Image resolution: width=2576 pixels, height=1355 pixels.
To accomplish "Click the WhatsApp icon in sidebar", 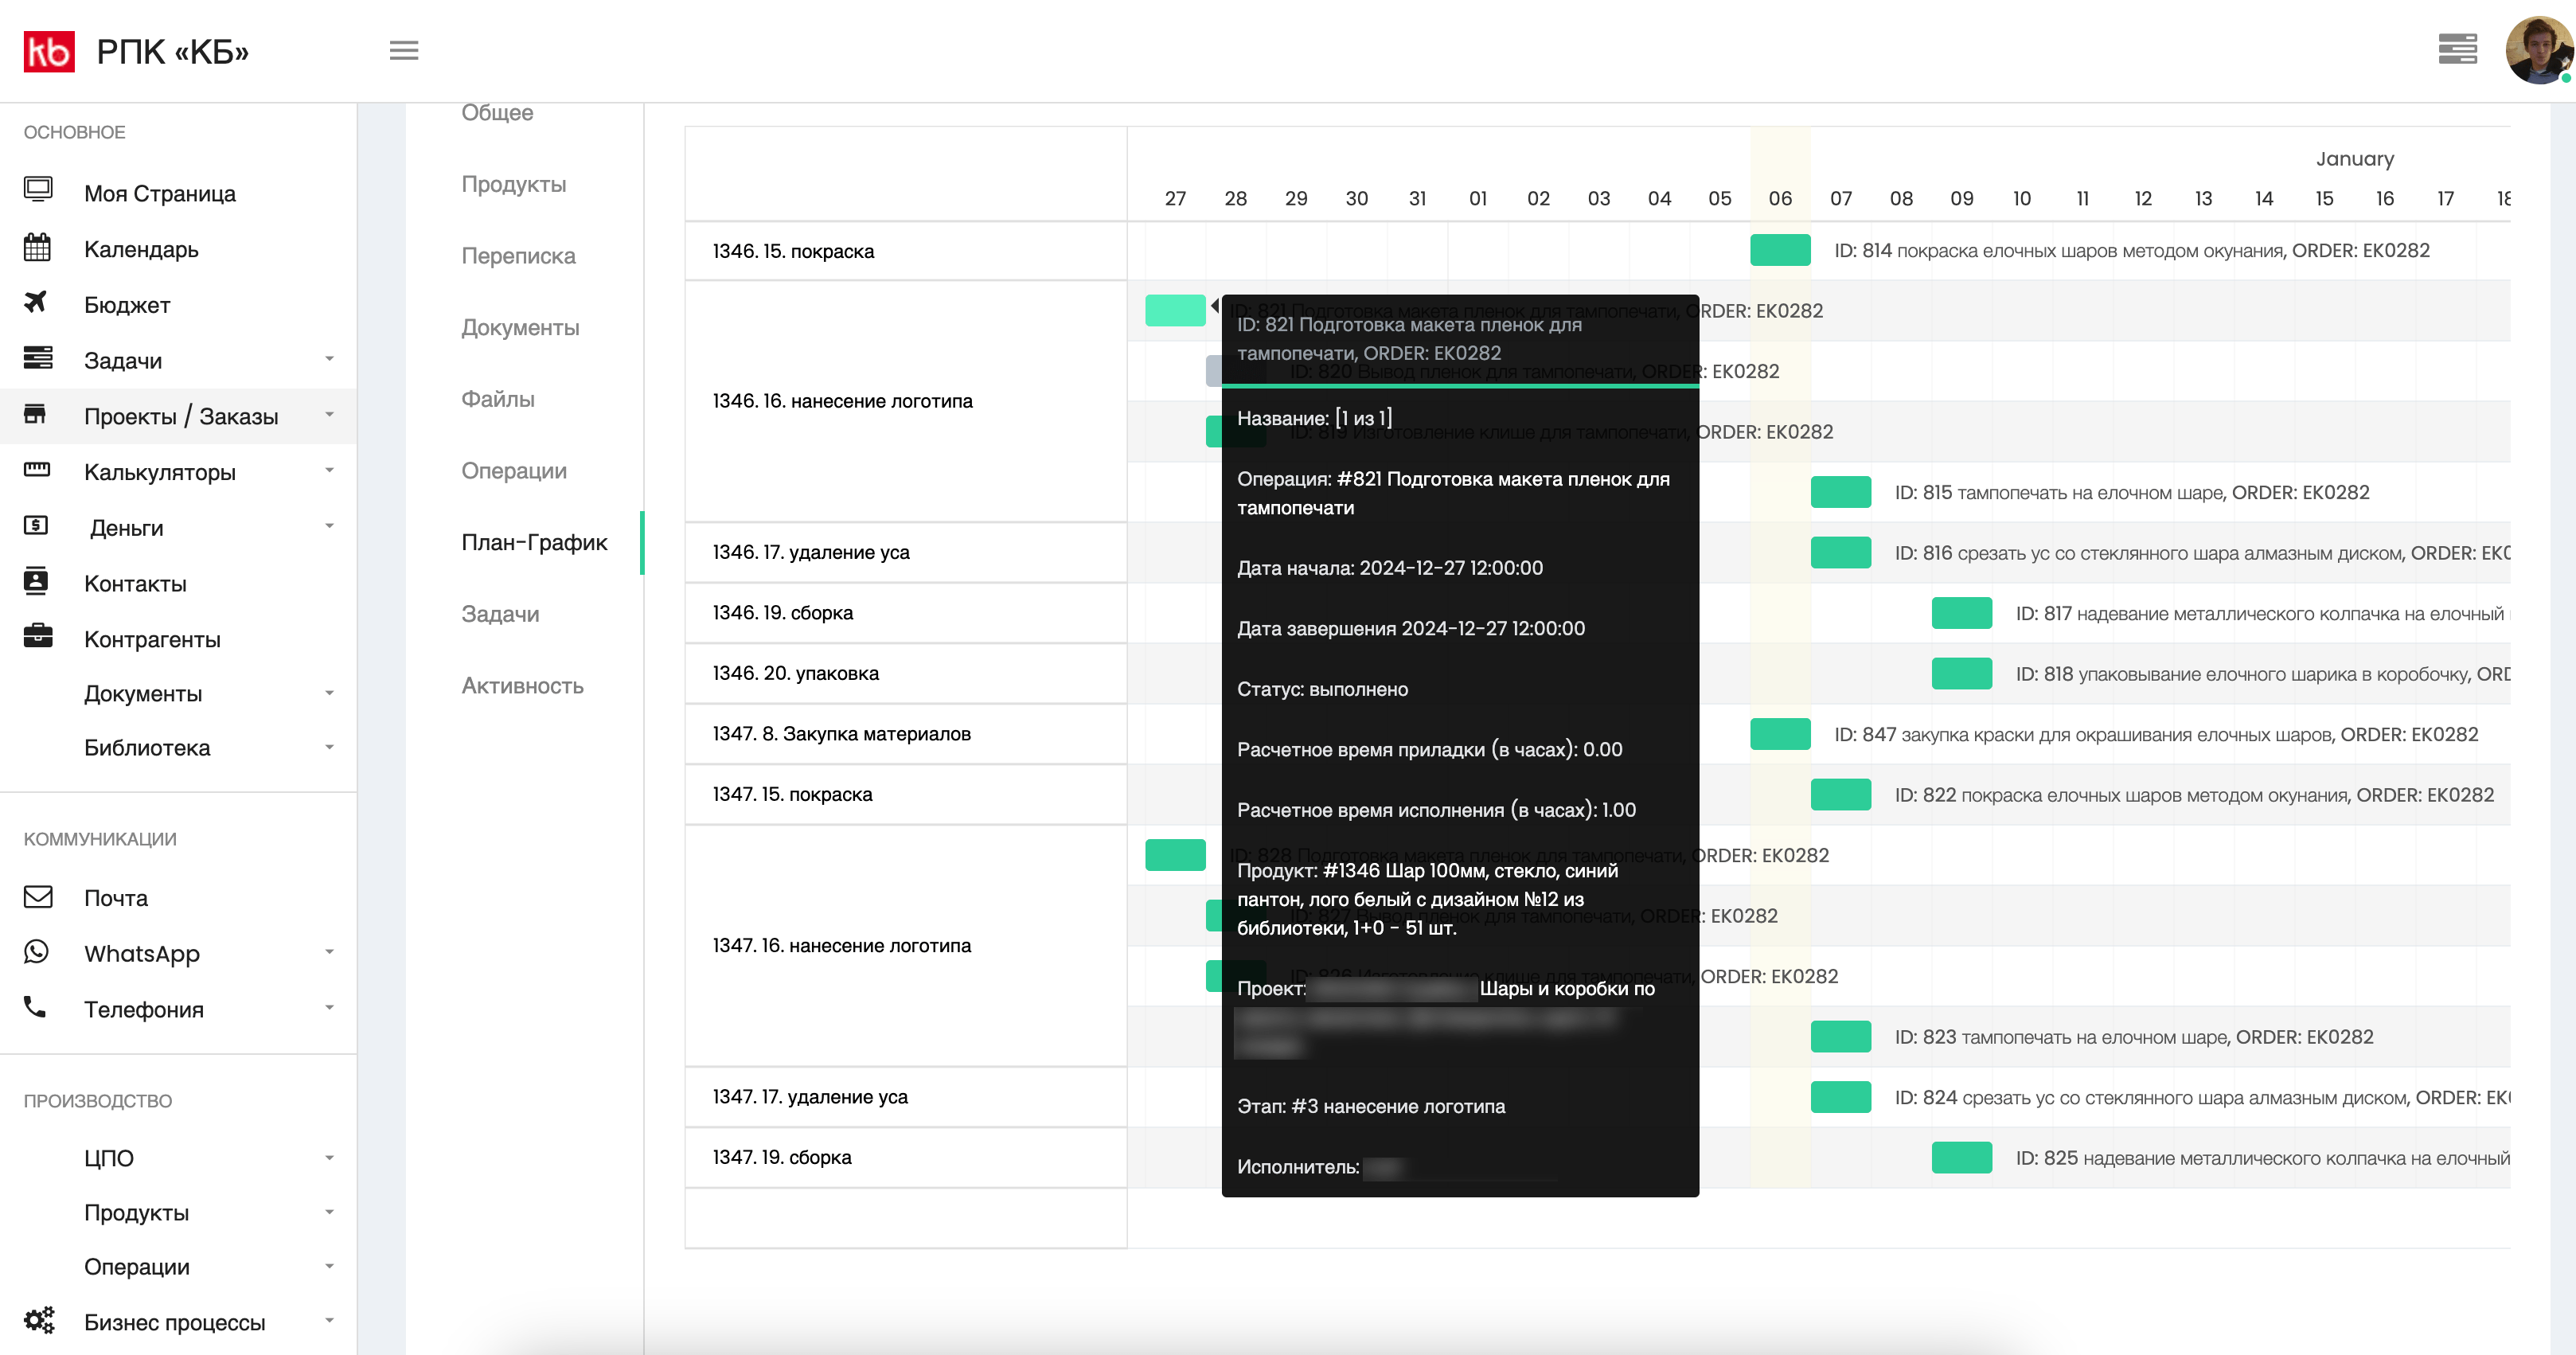I will [37, 952].
